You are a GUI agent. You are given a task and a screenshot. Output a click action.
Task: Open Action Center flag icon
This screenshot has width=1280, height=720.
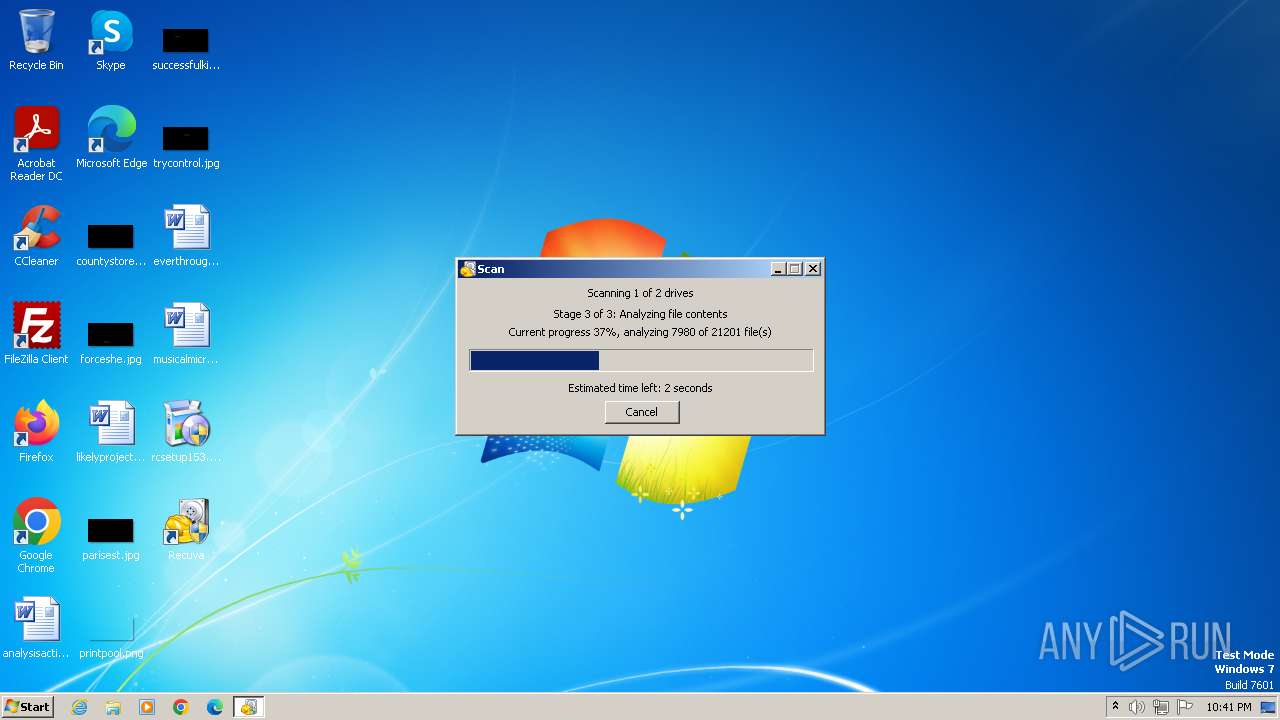click(1185, 707)
